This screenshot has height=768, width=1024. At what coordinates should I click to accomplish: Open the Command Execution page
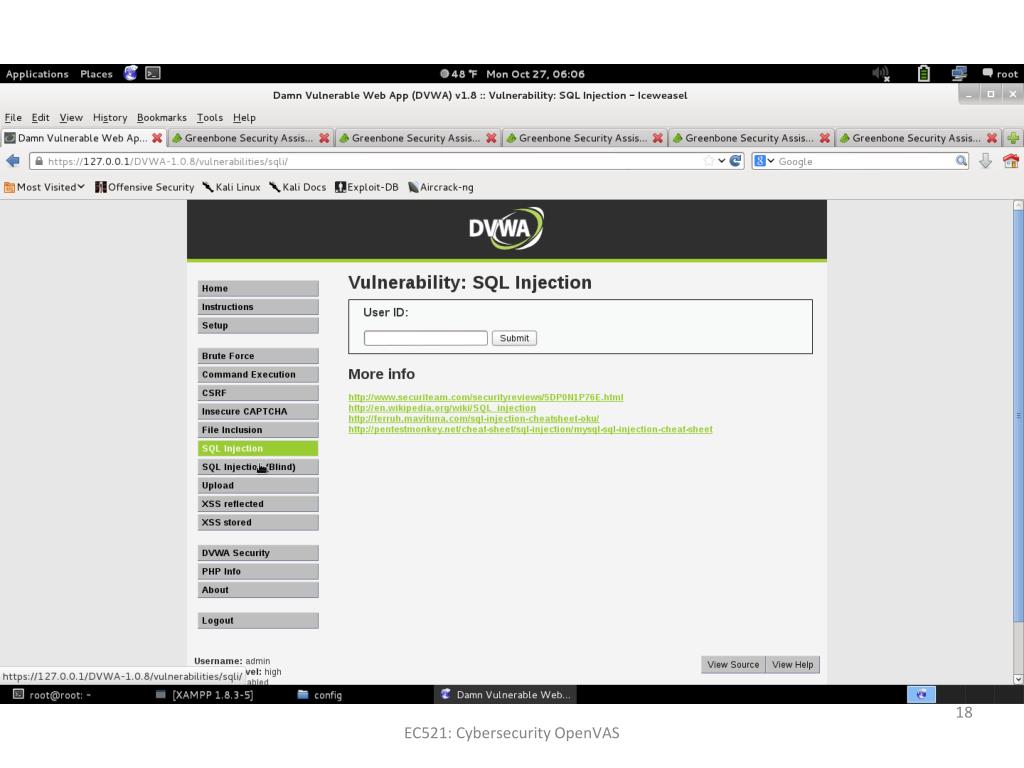pos(258,374)
